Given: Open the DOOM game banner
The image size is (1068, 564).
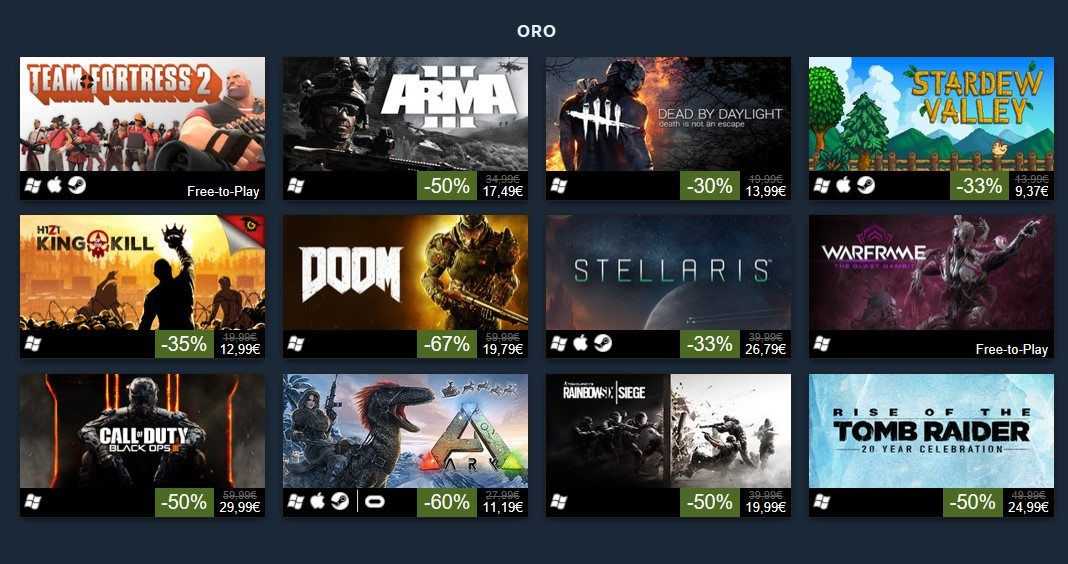Looking at the screenshot, I should [405, 272].
